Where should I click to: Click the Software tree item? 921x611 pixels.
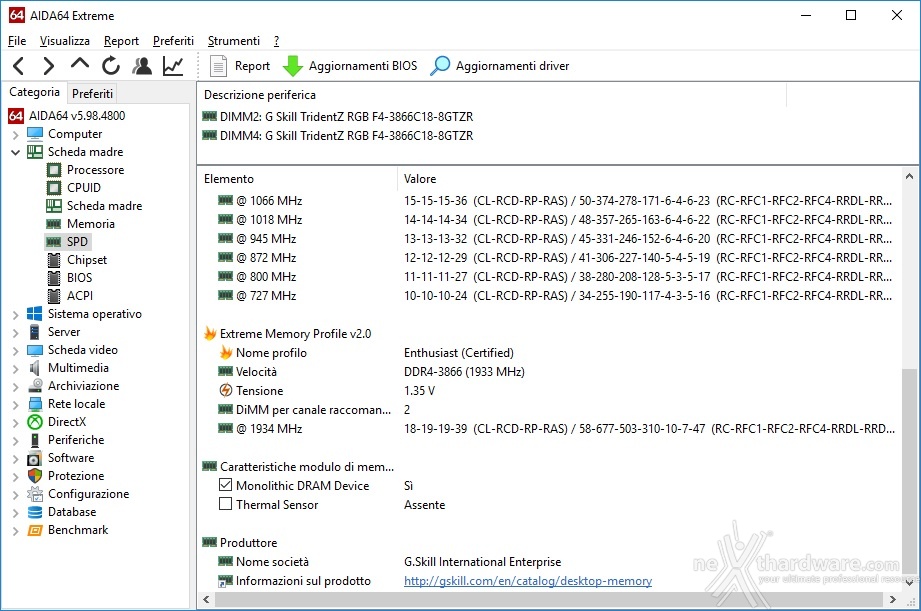pos(71,458)
